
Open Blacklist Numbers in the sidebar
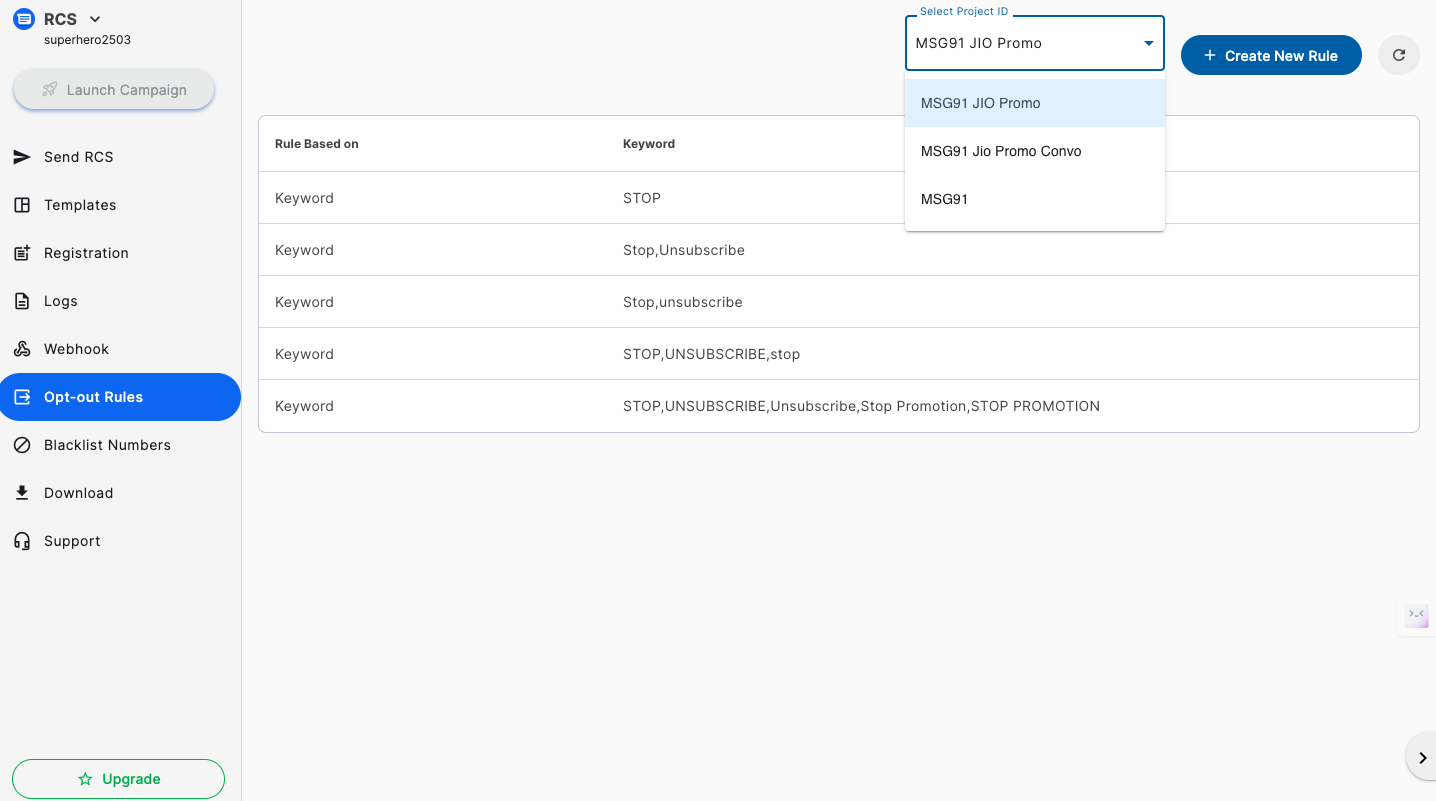tap(120, 445)
